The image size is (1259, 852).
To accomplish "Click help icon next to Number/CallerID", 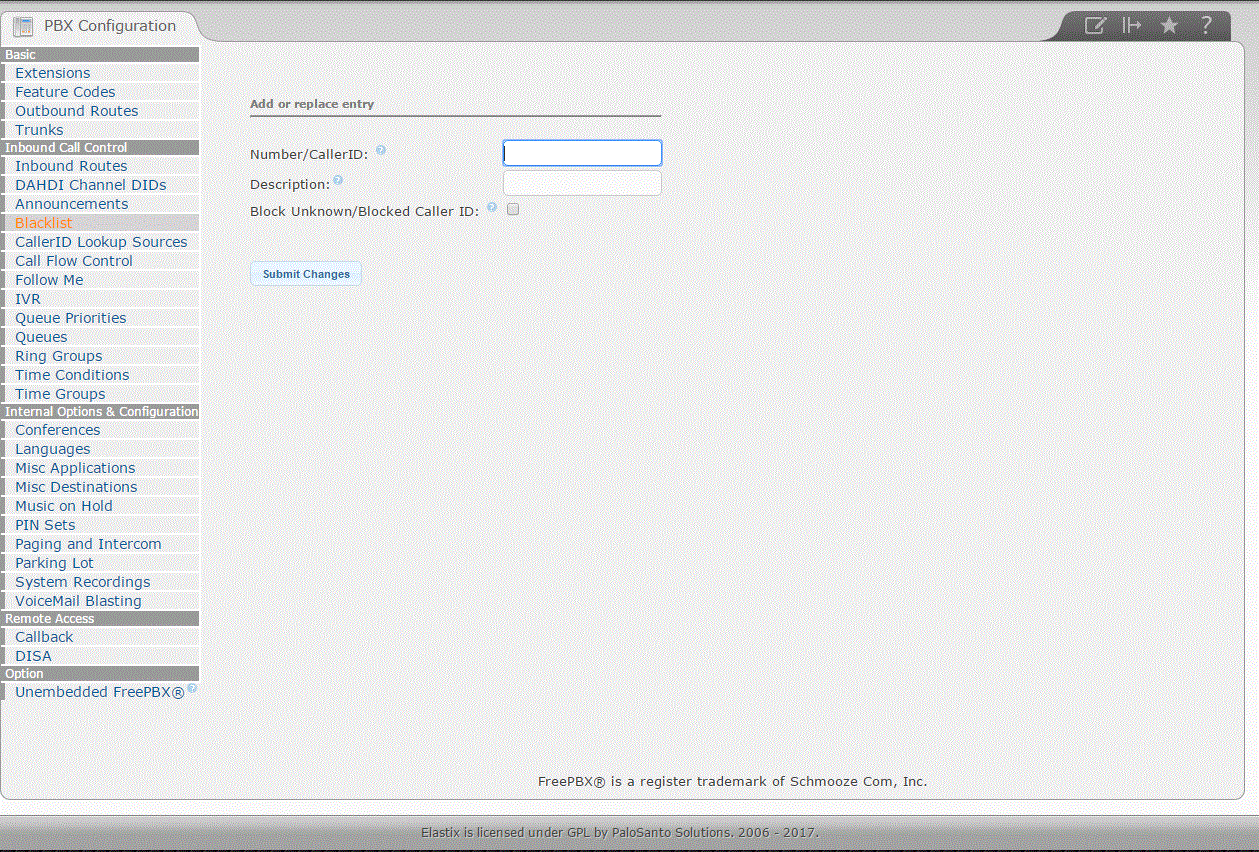I will click(381, 151).
